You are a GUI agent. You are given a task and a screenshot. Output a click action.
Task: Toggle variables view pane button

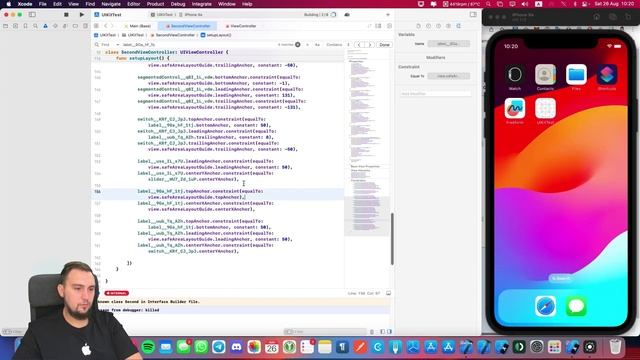(382, 331)
